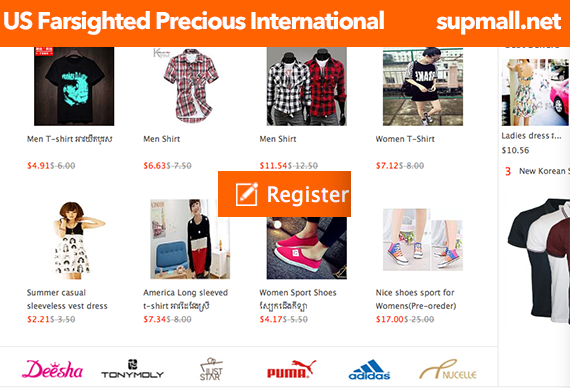Screen dimensions: 570x388
Task: Open Nice shoes sport for Womens listing
Action: 416,299
